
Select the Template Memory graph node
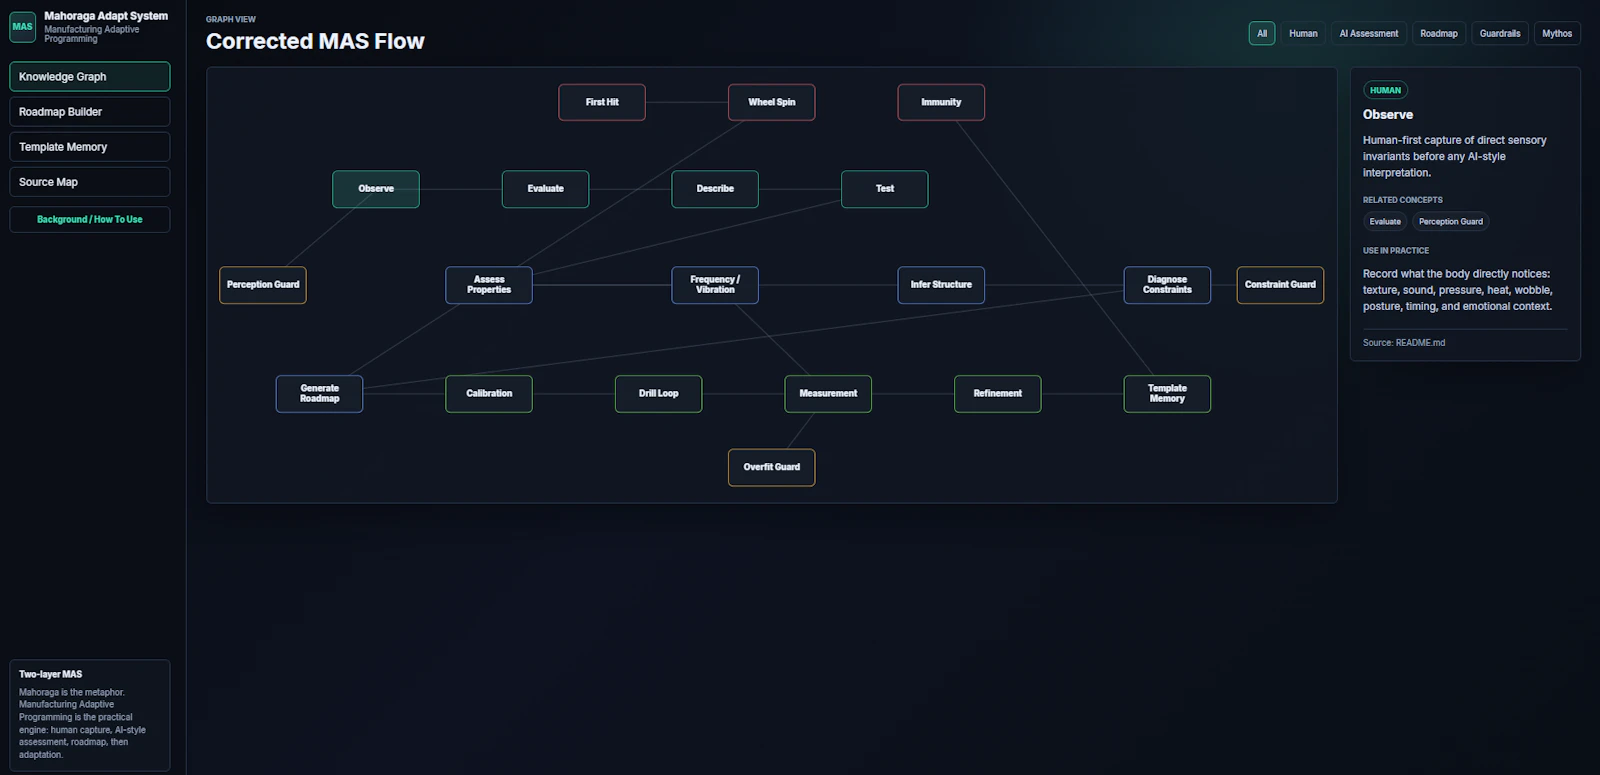click(1167, 394)
